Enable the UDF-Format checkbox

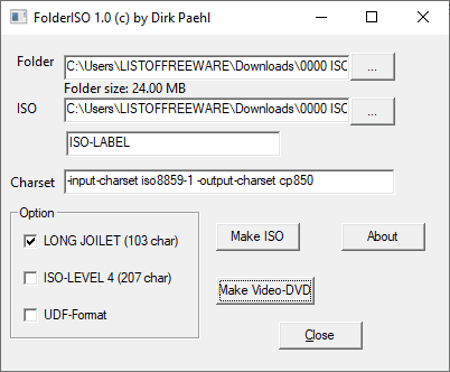[x=30, y=315]
